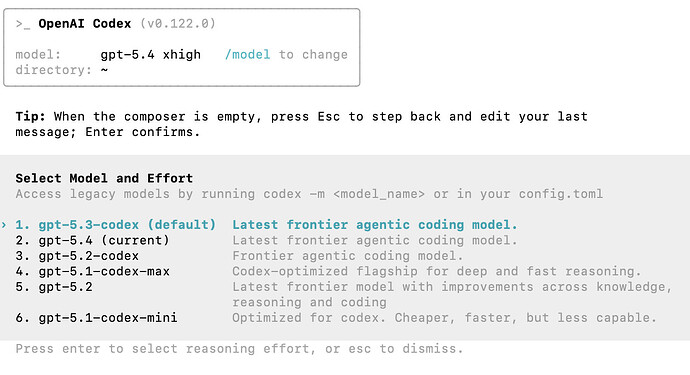This screenshot has width=690, height=375.
Task: Click the /model command link in the header
Action: click(247, 55)
